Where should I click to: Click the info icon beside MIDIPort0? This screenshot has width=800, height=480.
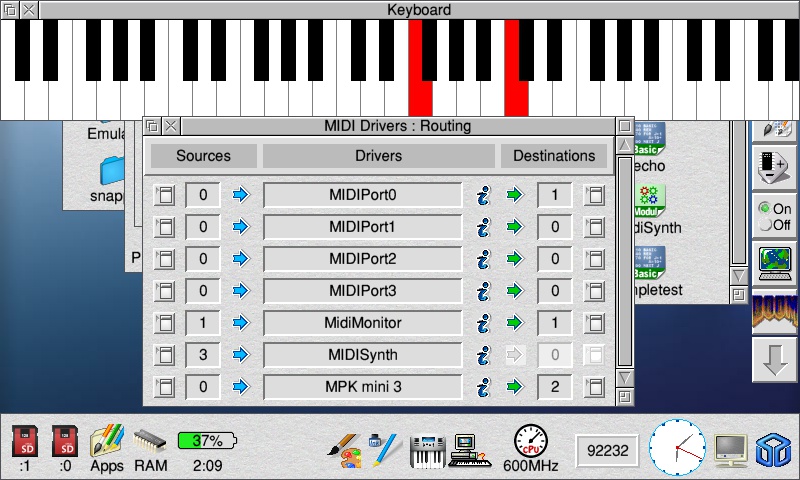pyautogui.click(x=483, y=195)
